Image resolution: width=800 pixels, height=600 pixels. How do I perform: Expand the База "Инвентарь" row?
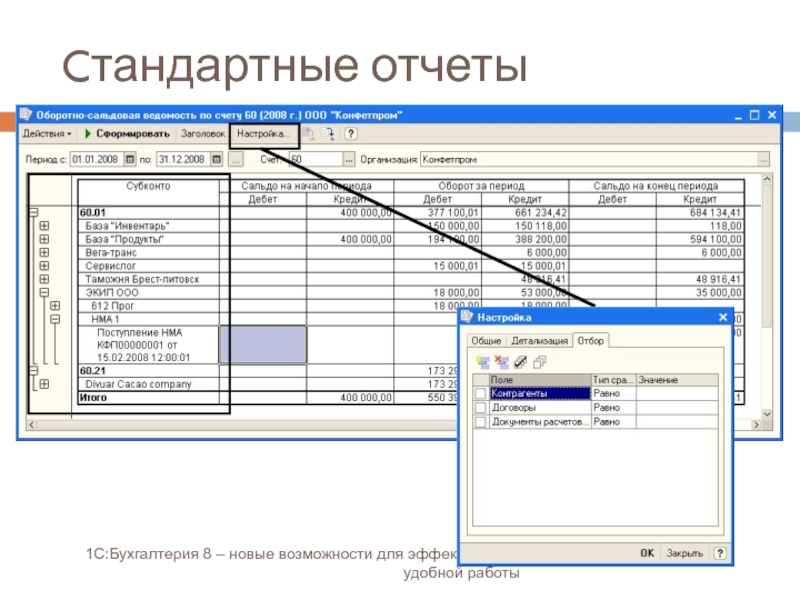[x=44, y=226]
